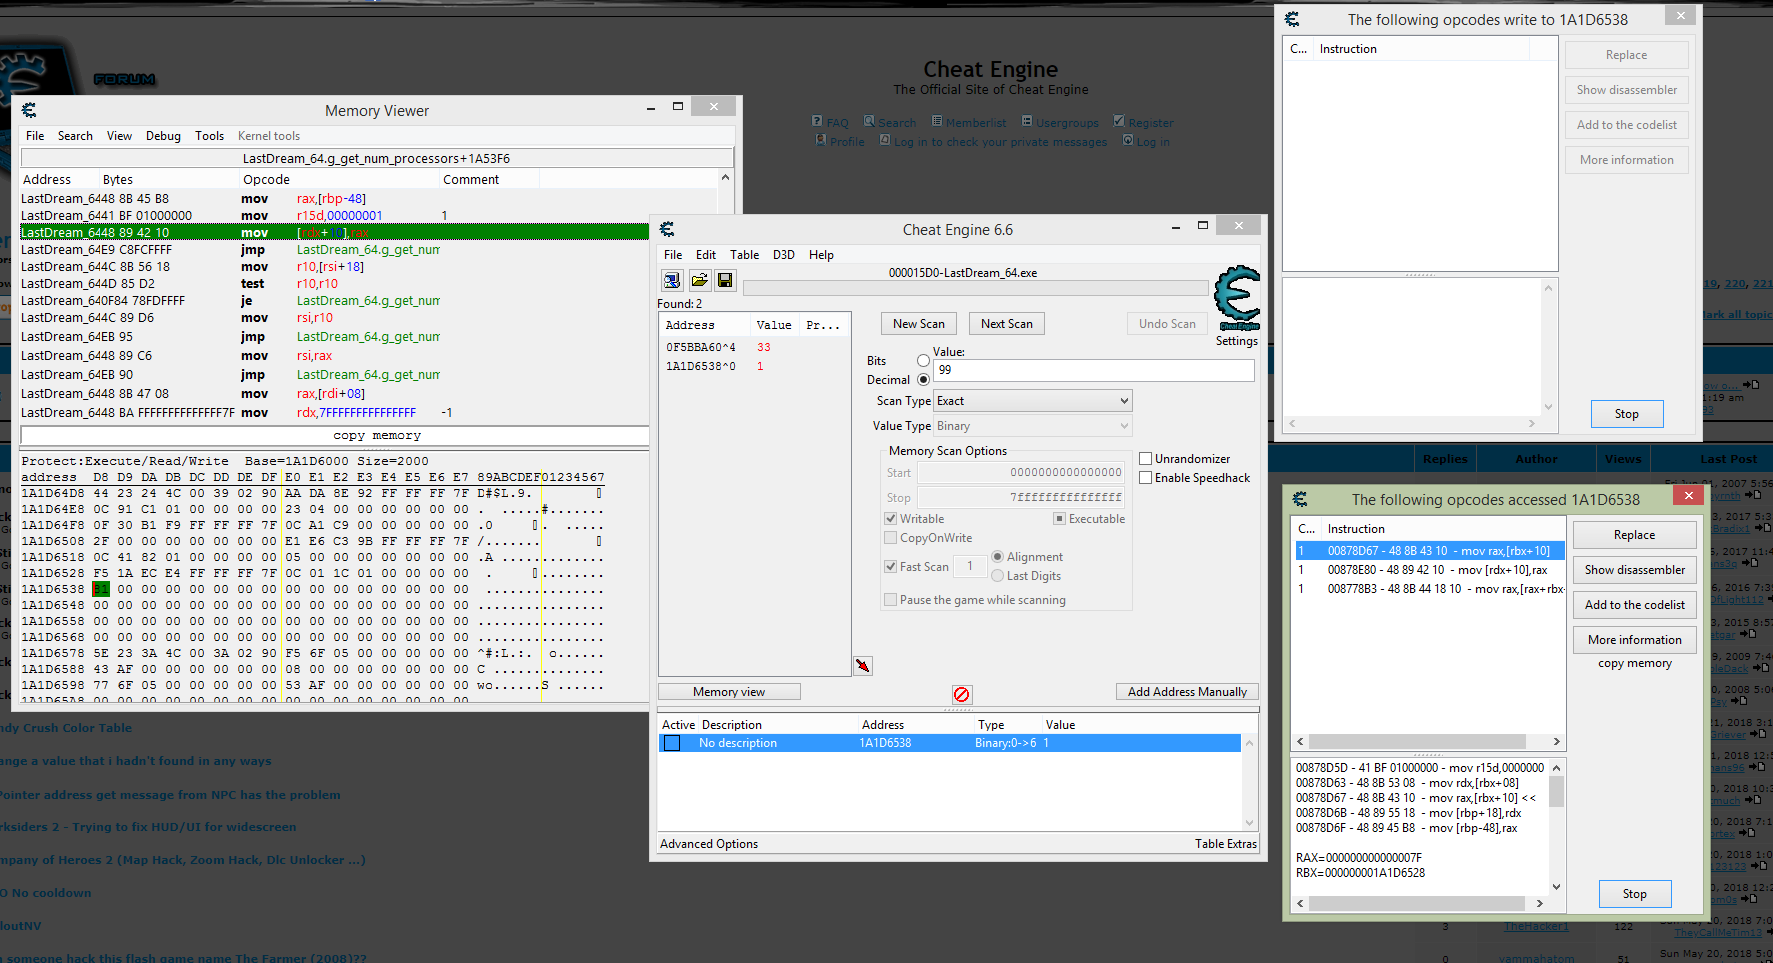Click the disassembler list scroll-up arrow

[726, 177]
